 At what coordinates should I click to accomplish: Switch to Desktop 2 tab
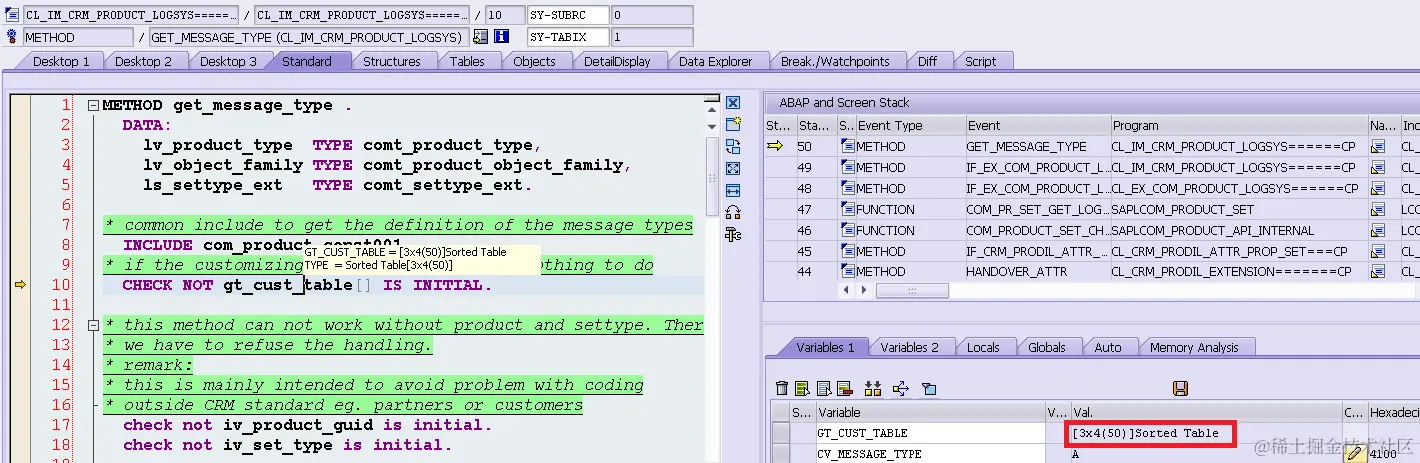point(143,62)
